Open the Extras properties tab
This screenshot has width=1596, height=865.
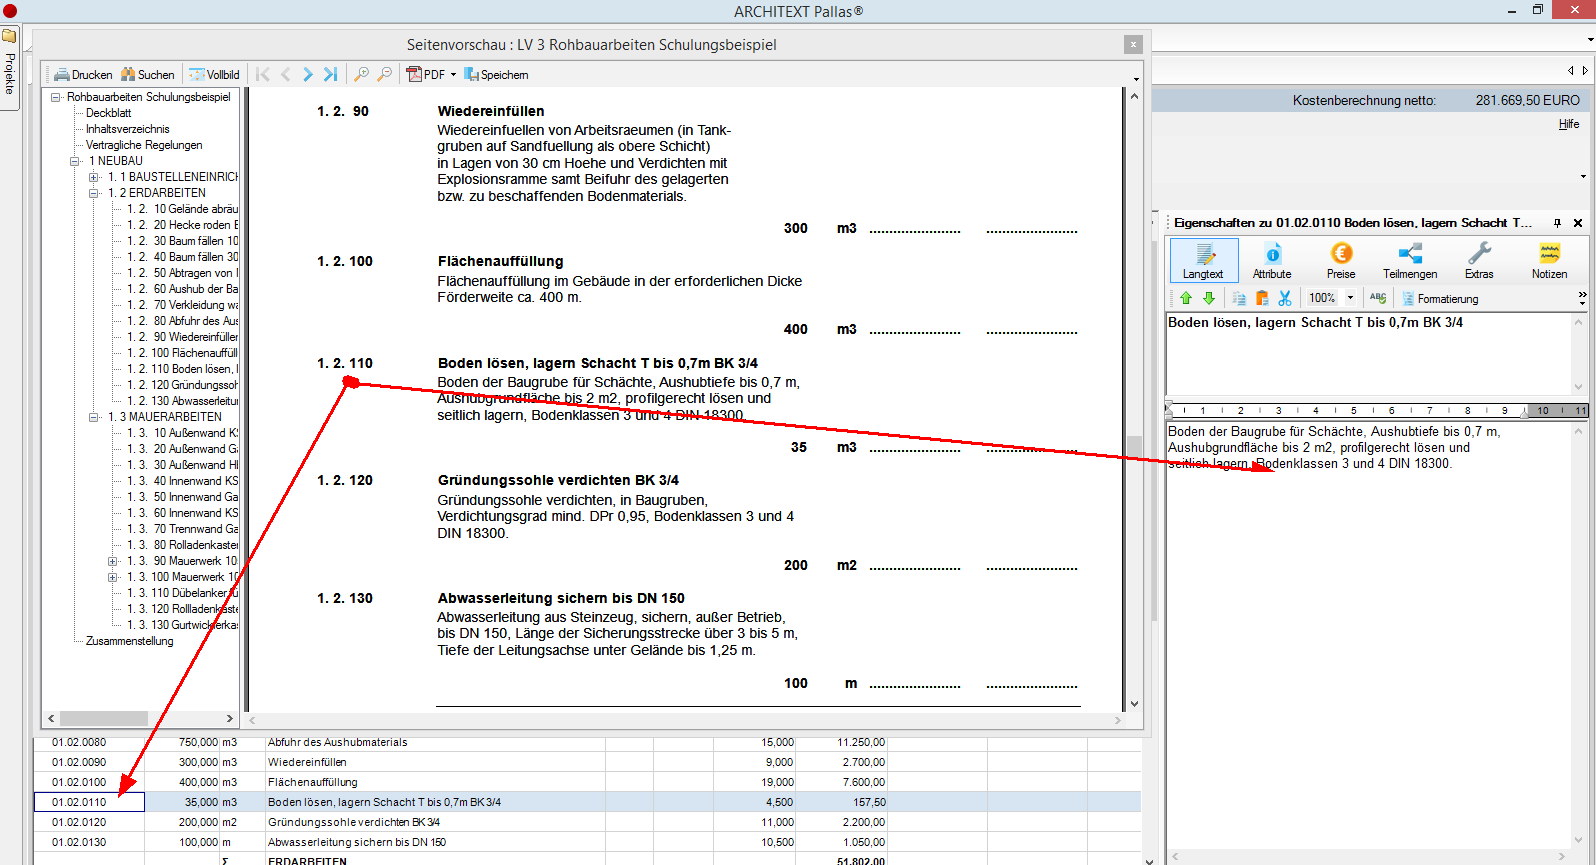[x=1479, y=260]
